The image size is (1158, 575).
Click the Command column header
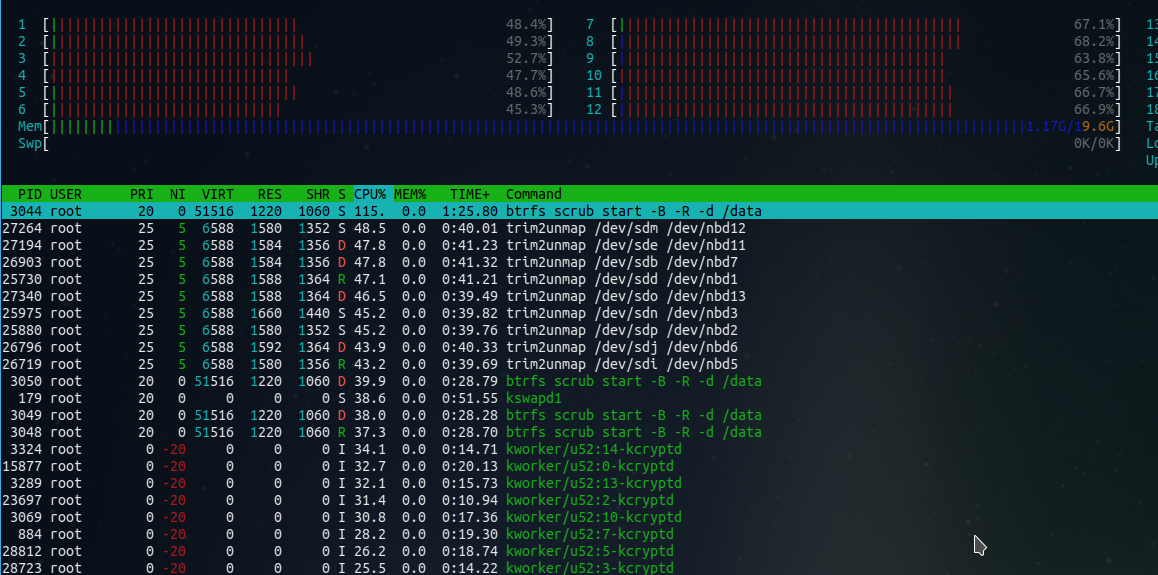click(534, 194)
